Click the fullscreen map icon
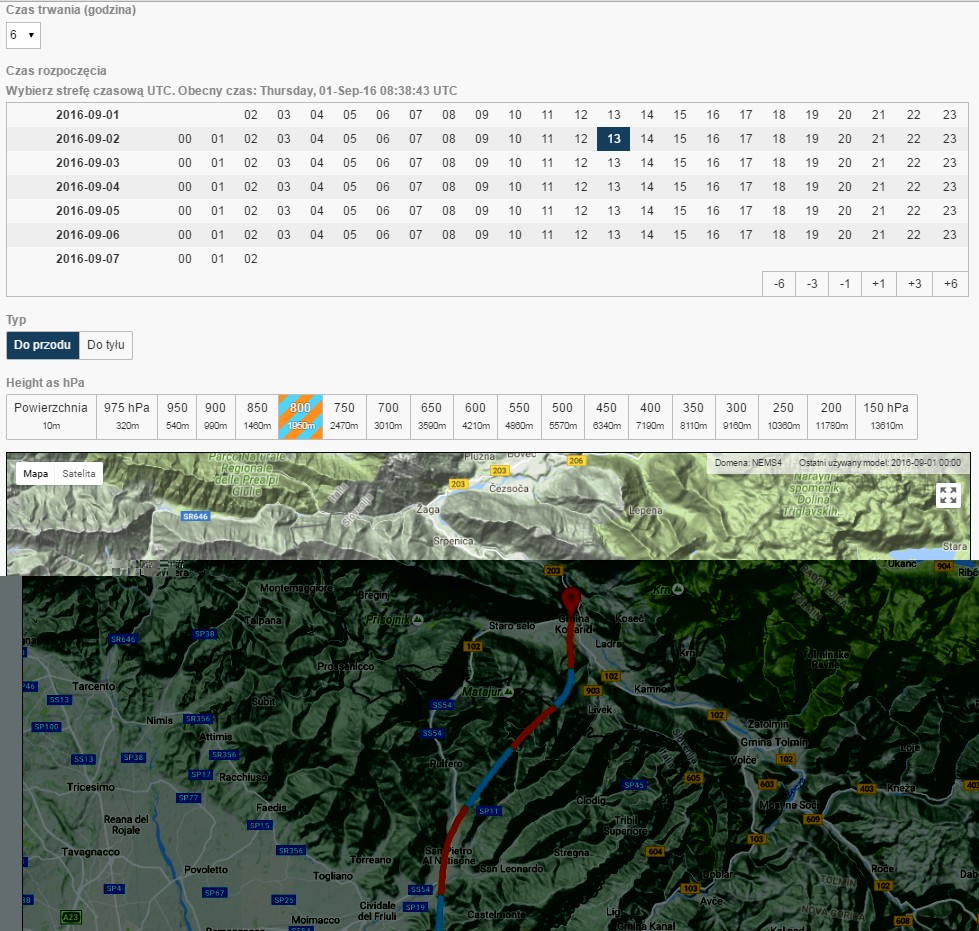 (x=948, y=495)
